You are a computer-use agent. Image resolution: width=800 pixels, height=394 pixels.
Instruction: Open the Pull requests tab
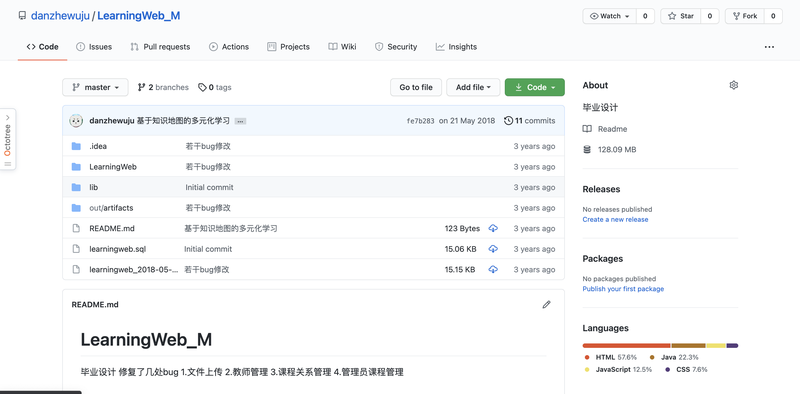click(x=160, y=46)
